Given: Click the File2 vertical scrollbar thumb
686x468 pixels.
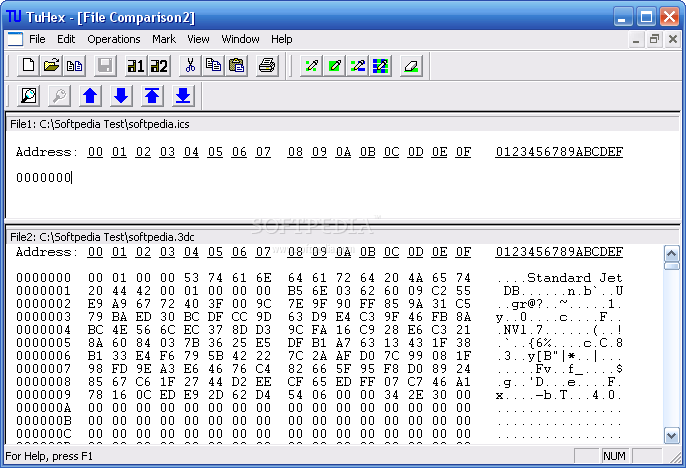Looking at the screenshot, I should [672, 266].
